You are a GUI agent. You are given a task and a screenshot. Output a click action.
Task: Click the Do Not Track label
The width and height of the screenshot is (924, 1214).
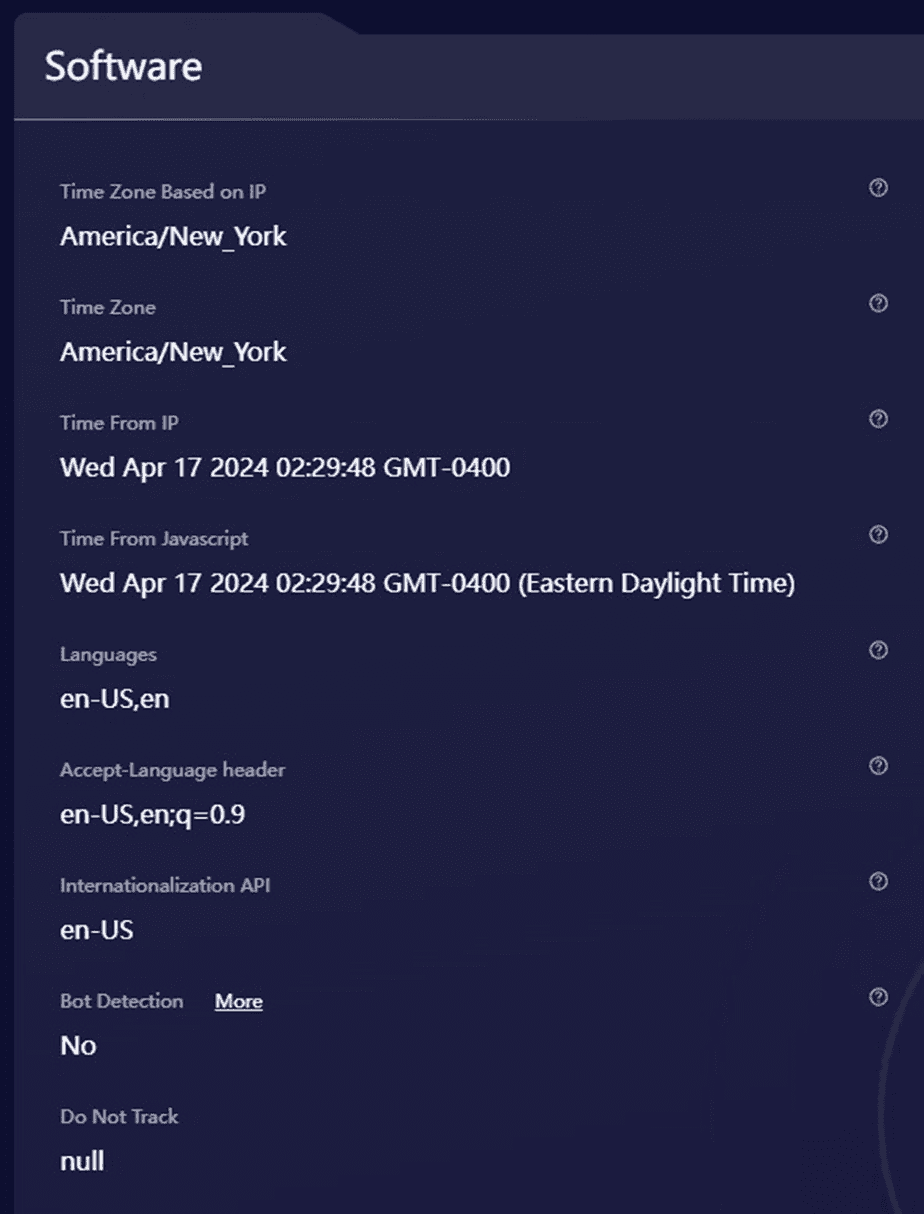pyautogui.click(x=119, y=1117)
